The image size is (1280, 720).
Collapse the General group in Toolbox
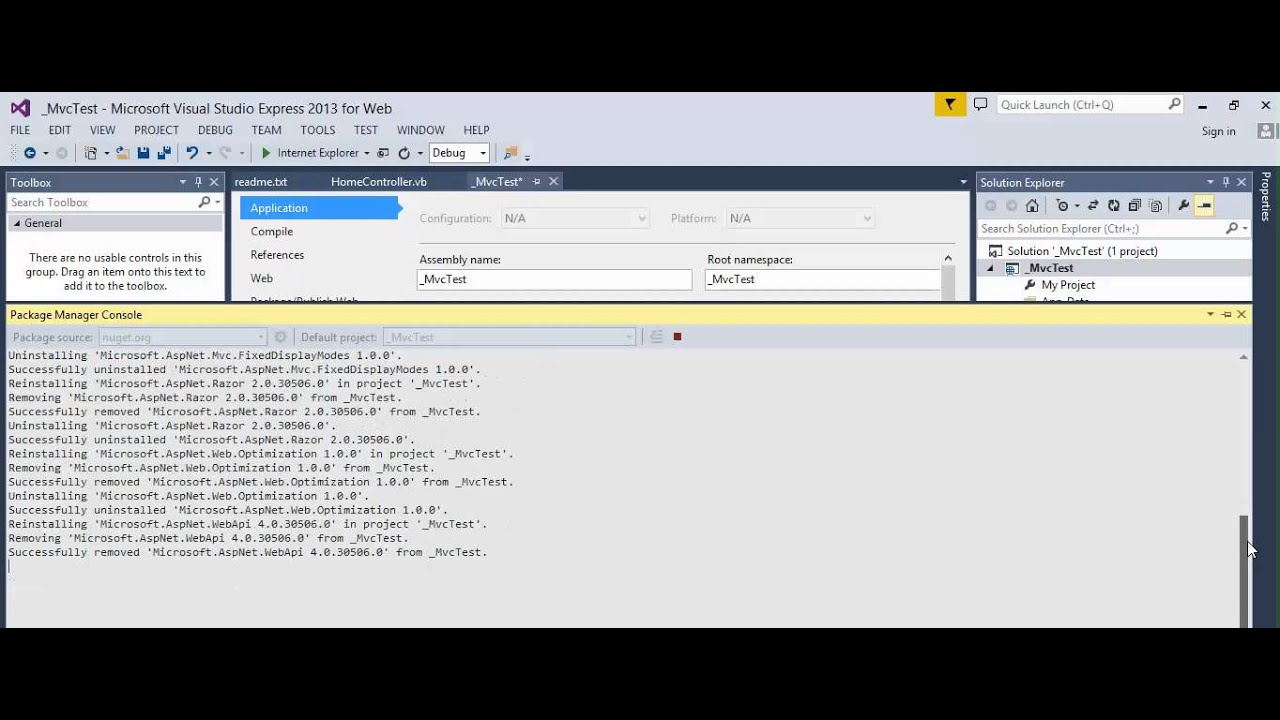17,223
